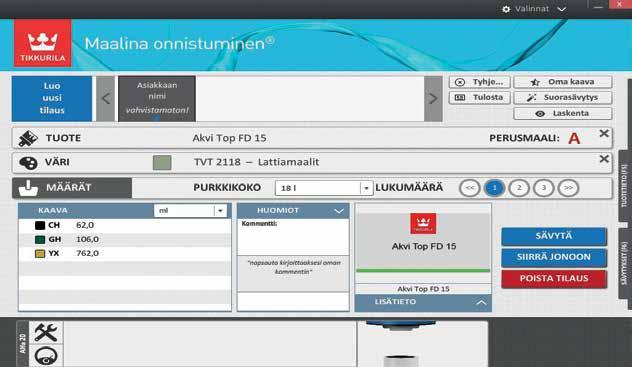Viewport: 632px width, 367px height.
Task: Click the Akvi Top FD 15 product card
Action: tap(423, 242)
